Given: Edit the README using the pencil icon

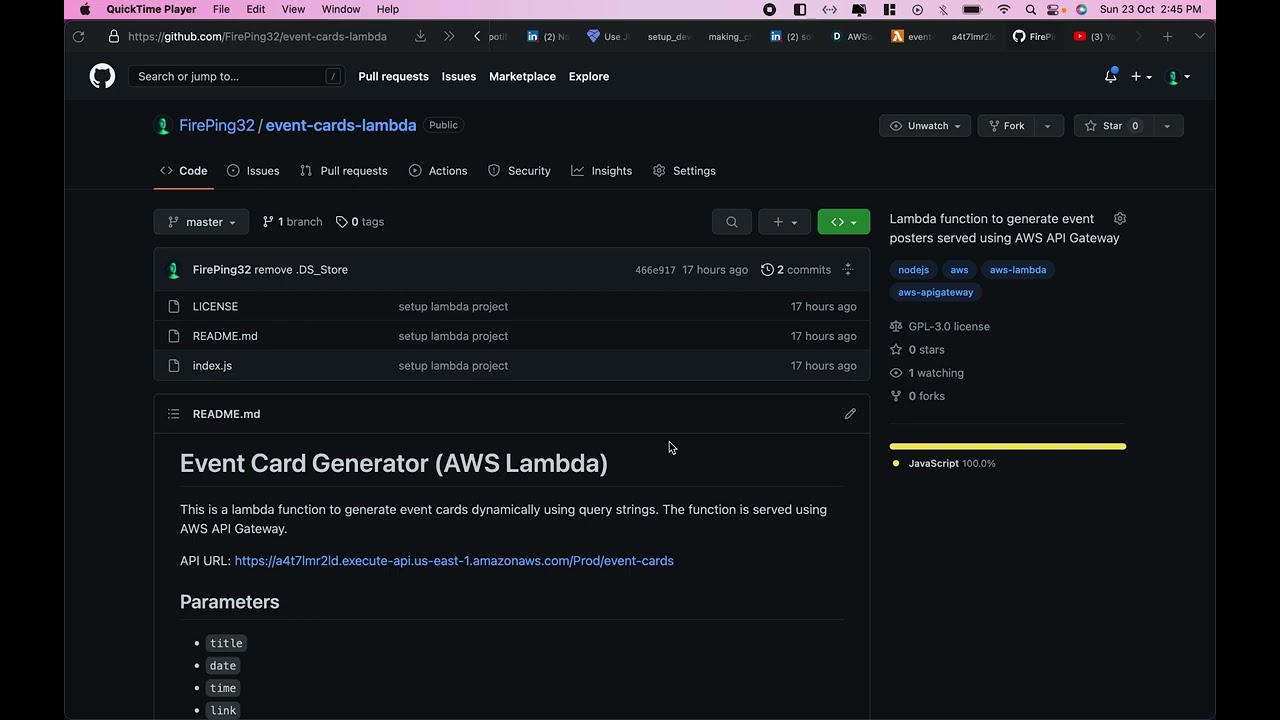Looking at the screenshot, I should pos(850,414).
